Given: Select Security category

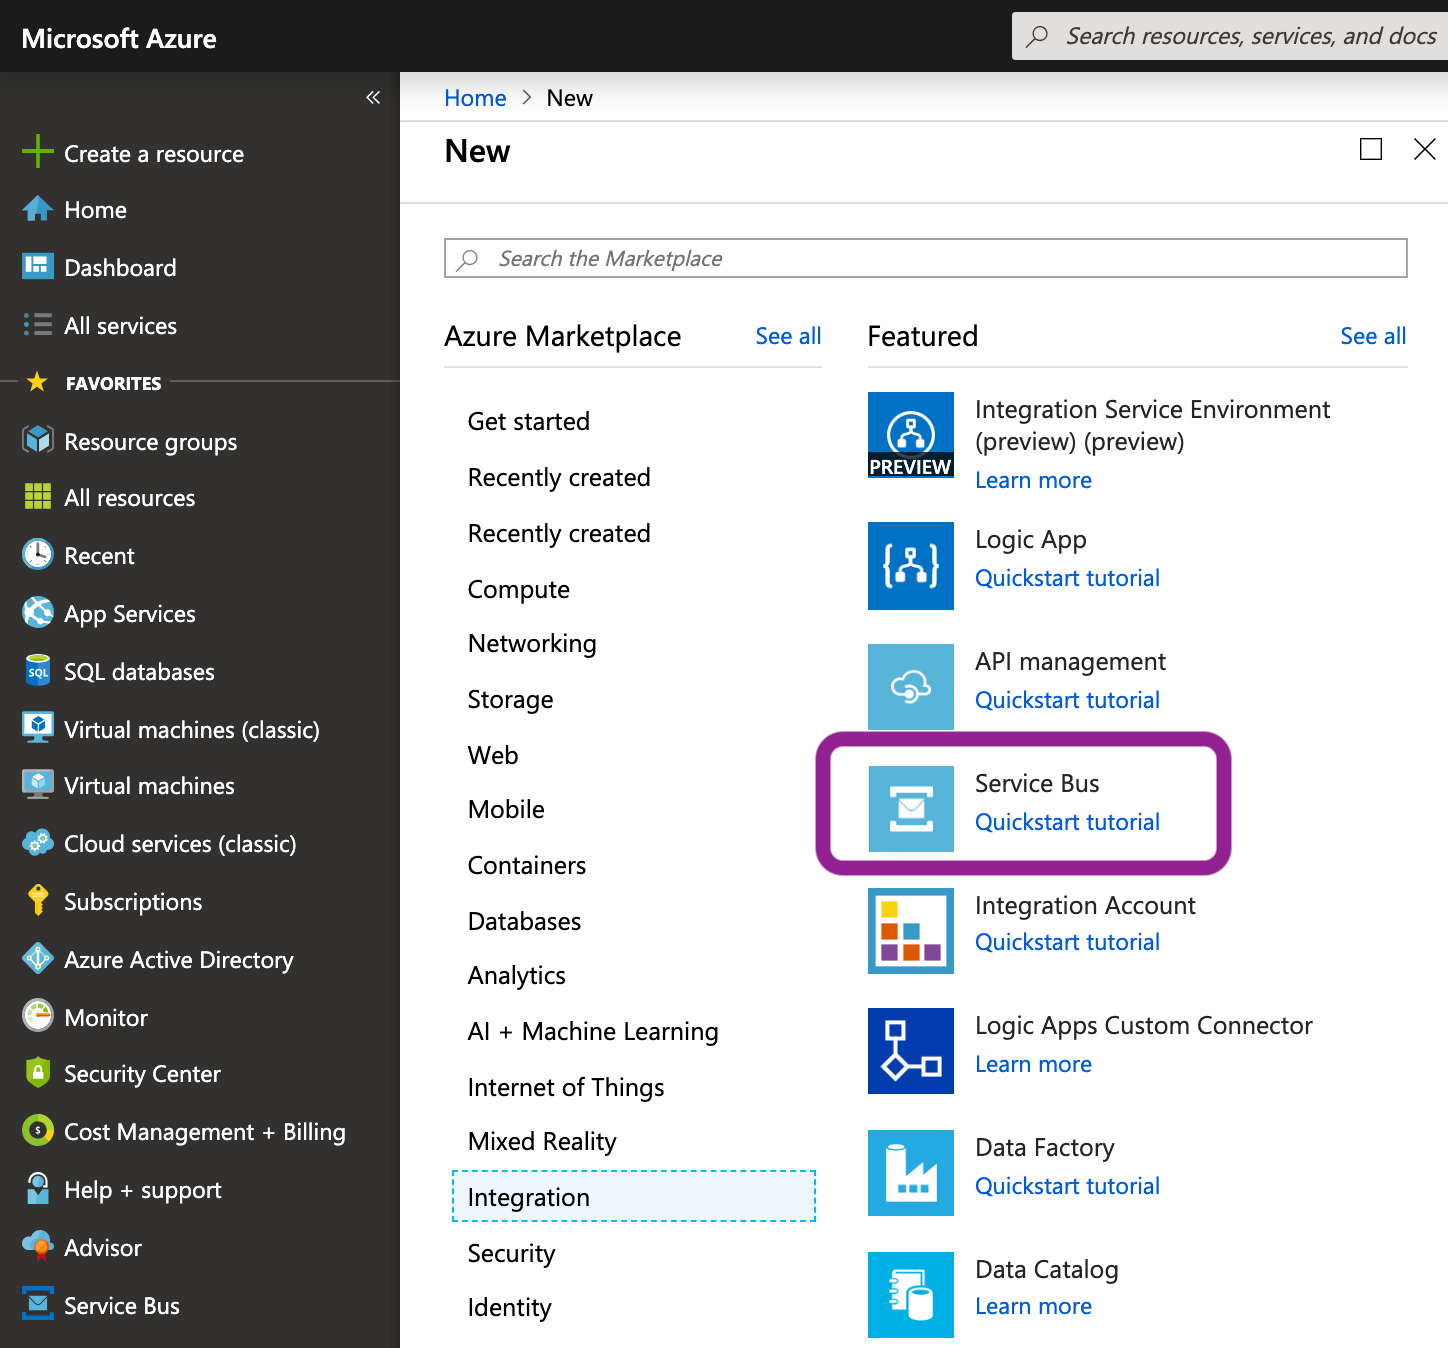Looking at the screenshot, I should pos(511,1253).
